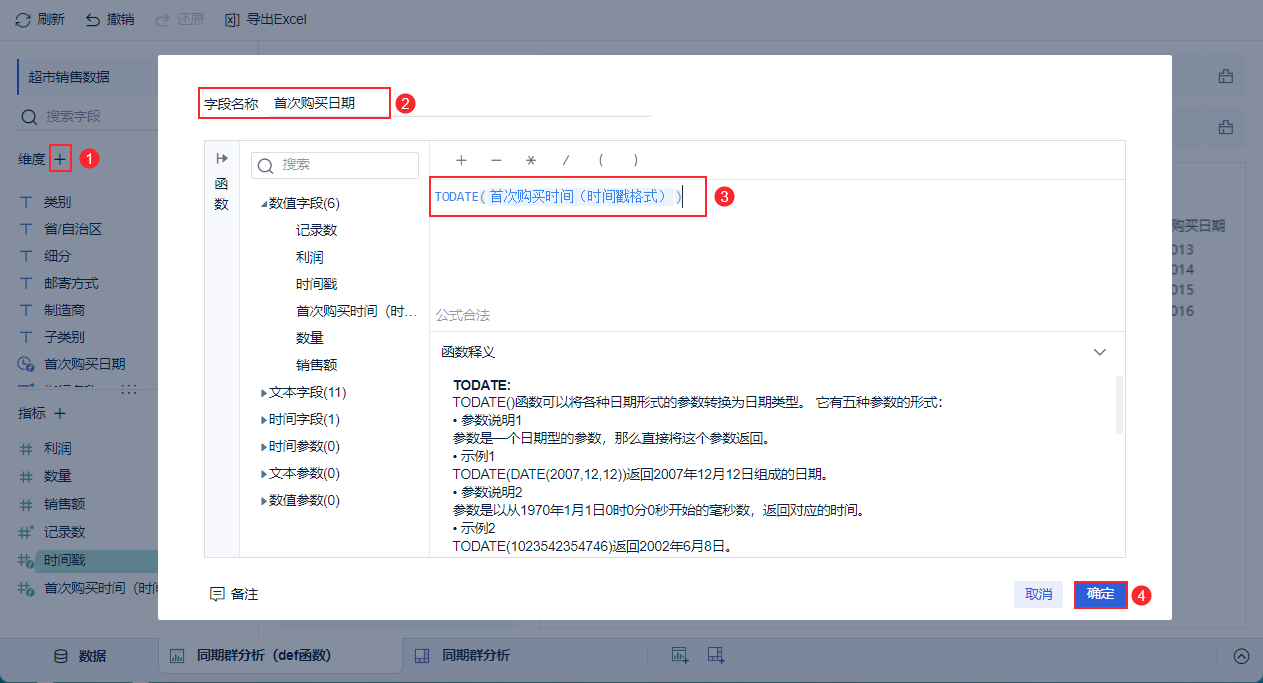
Task: Click the function description scrollbar
Action: (x=1119, y=405)
